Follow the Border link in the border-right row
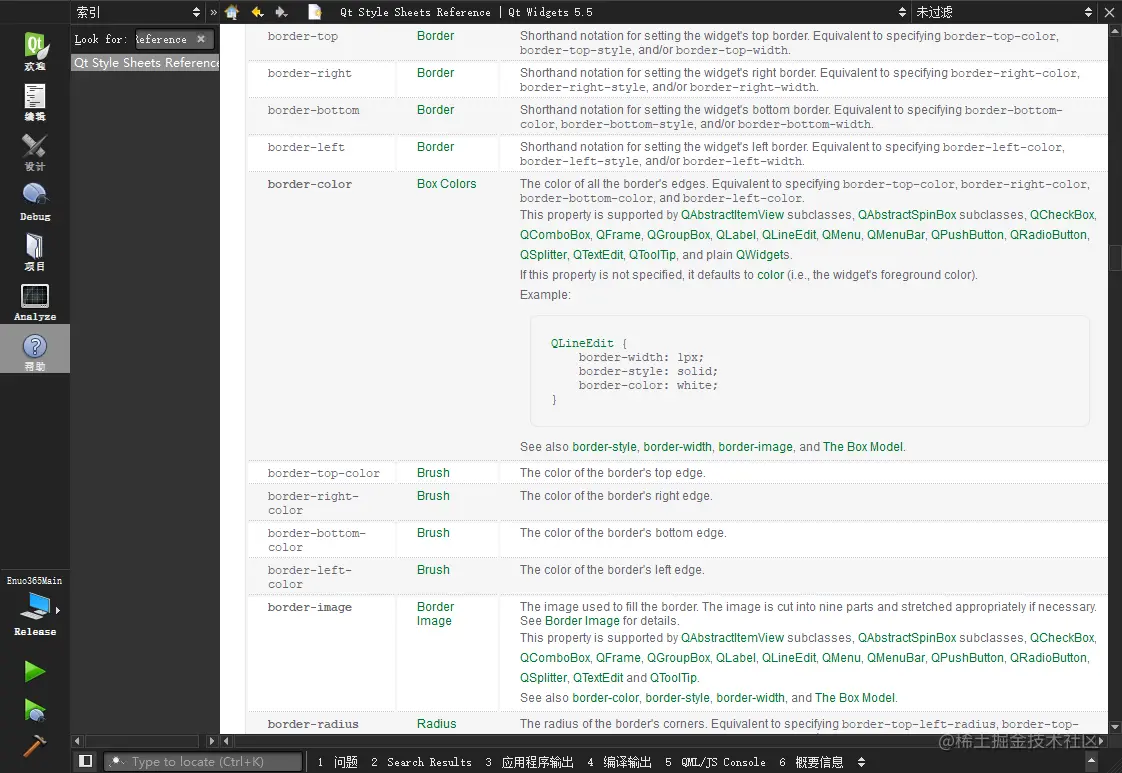The image size is (1122, 773). tap(435, 73)
